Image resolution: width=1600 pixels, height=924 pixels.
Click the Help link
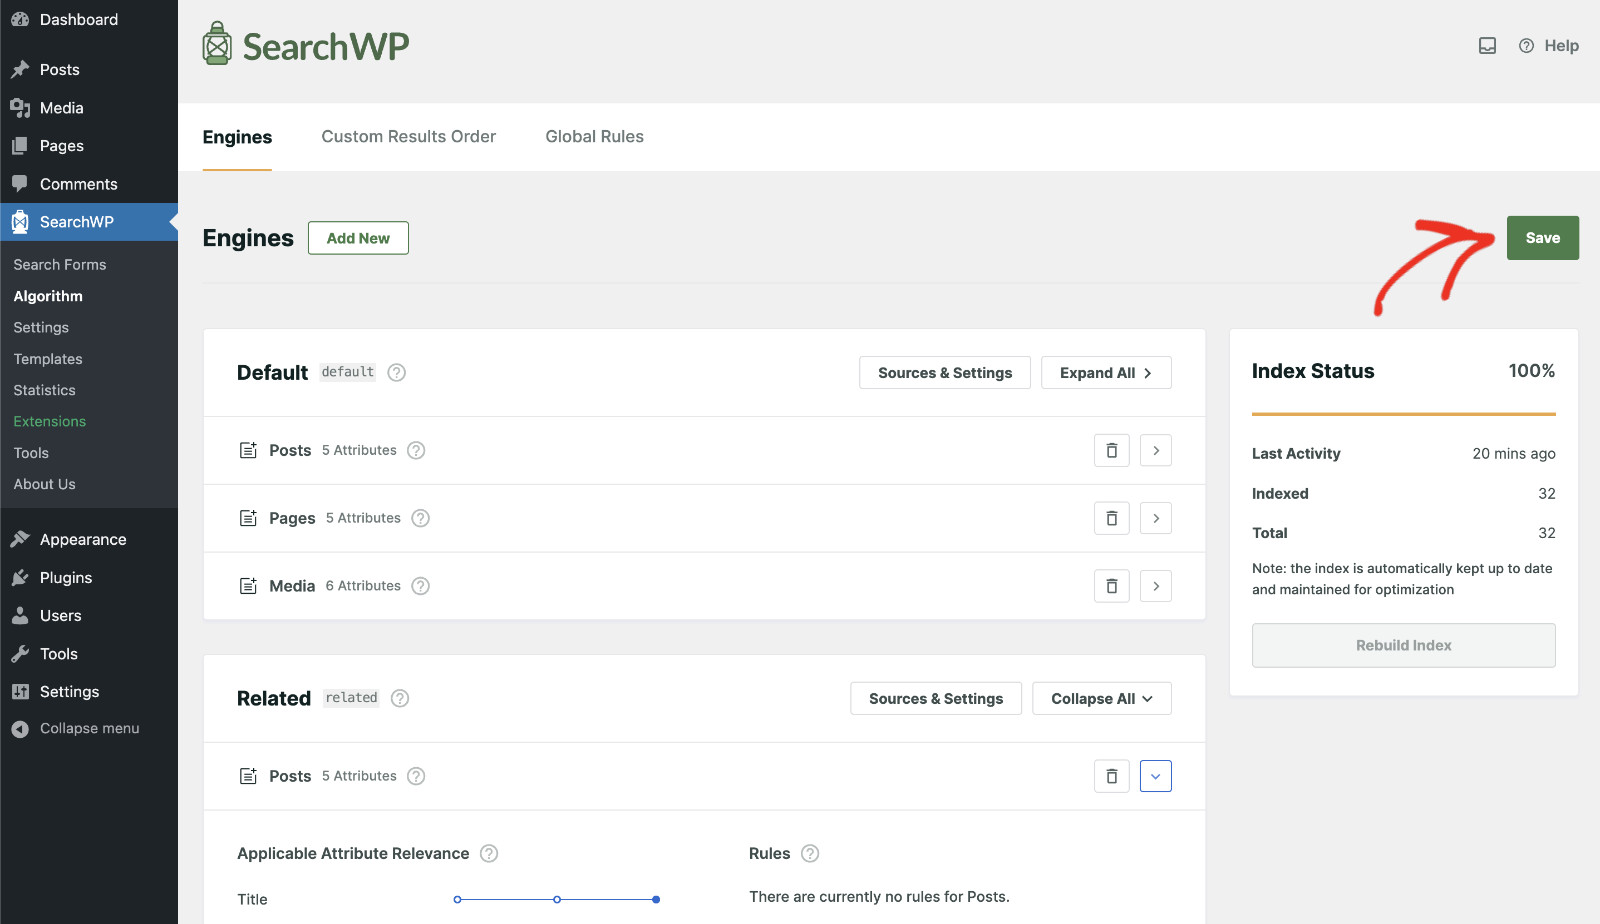pos(1561,46)
